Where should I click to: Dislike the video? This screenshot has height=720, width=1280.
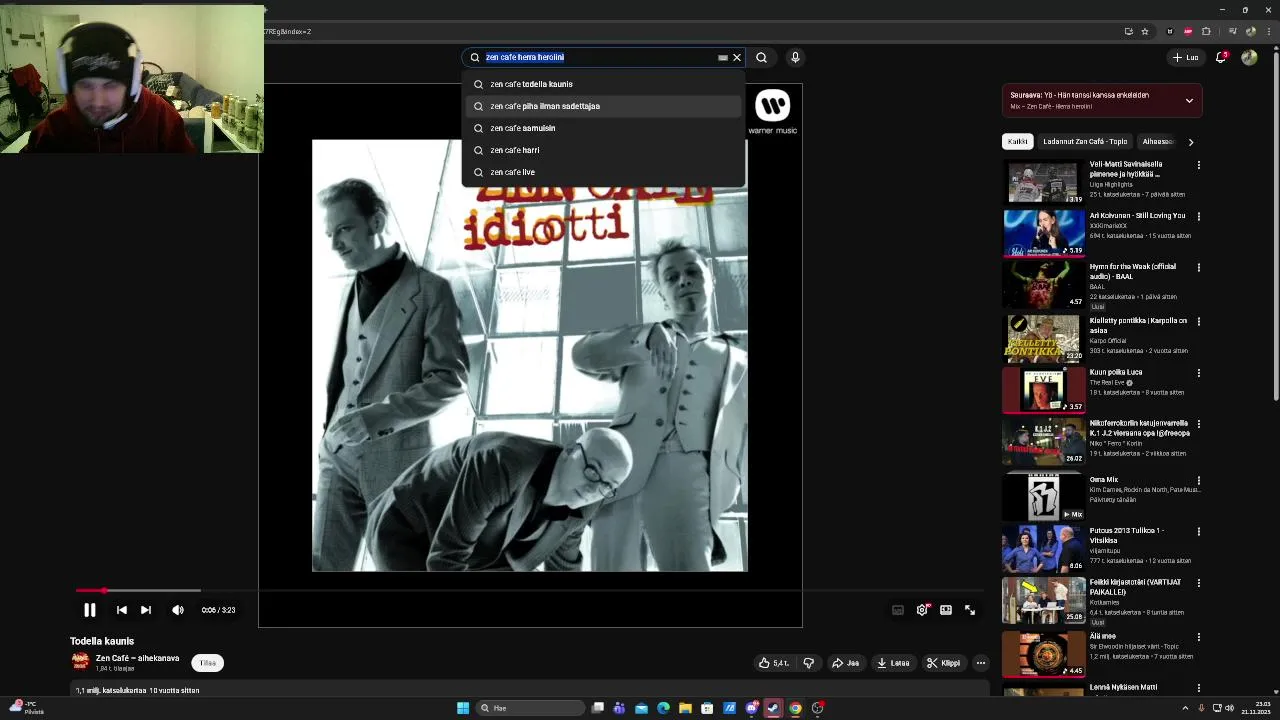pyautogui.click(x=809, y=663)
